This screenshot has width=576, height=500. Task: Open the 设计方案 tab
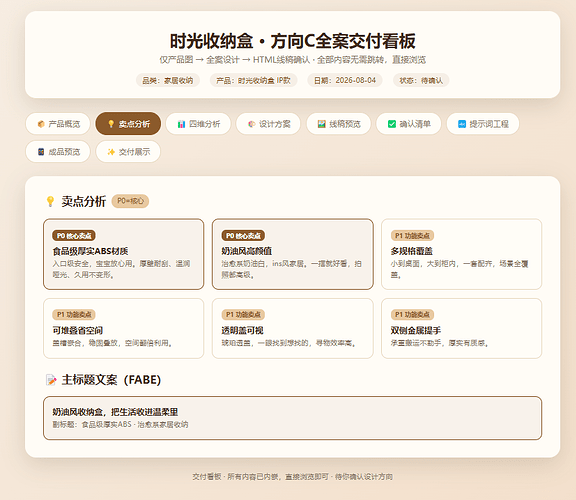269,124
